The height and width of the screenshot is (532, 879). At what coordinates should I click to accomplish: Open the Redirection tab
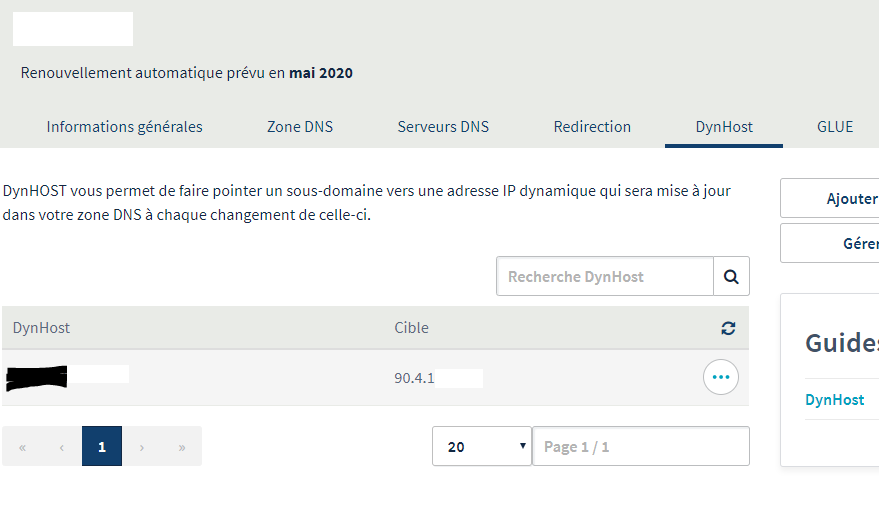tap(592, 127)
